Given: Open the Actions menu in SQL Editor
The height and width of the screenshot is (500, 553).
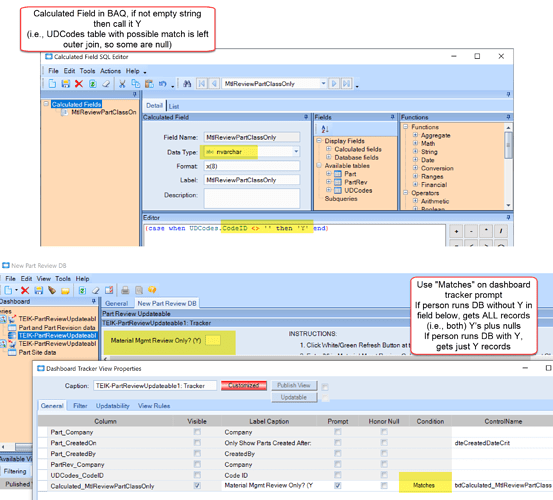Looking at the screenshot, I should click(110, 71).
